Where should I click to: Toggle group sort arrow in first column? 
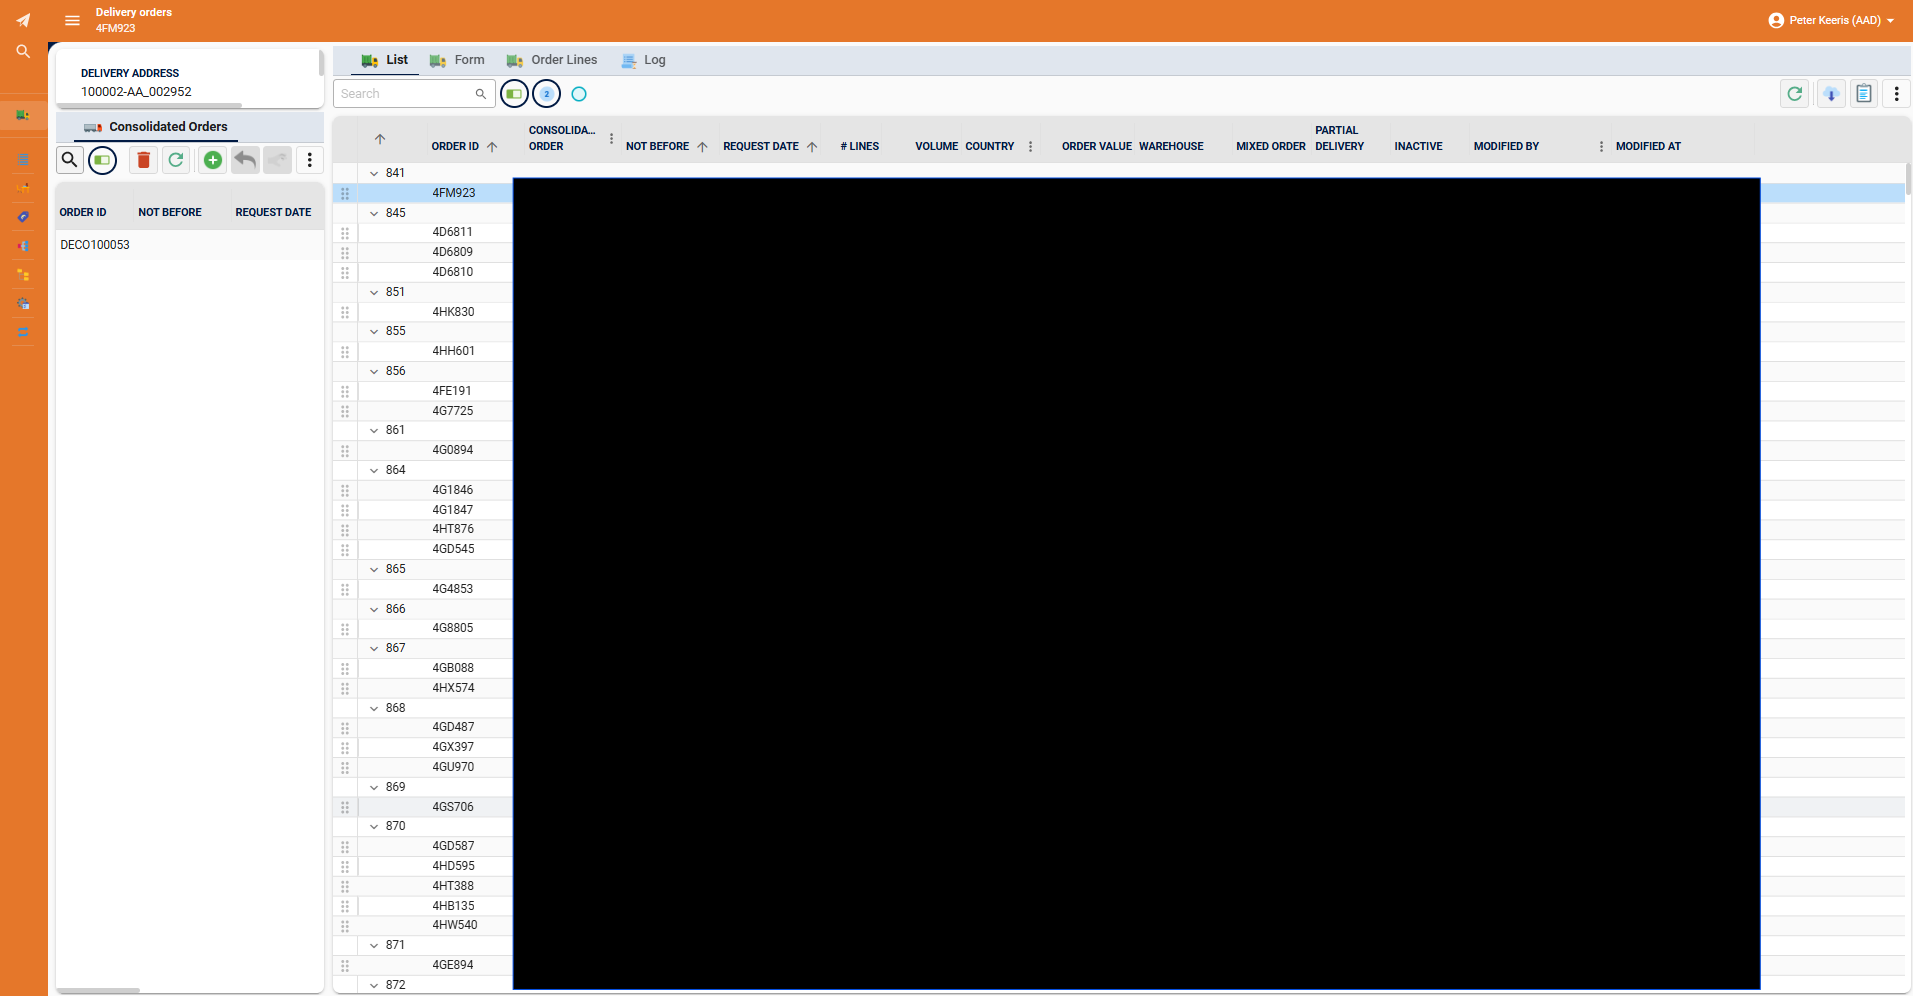(x=380, y=139)
